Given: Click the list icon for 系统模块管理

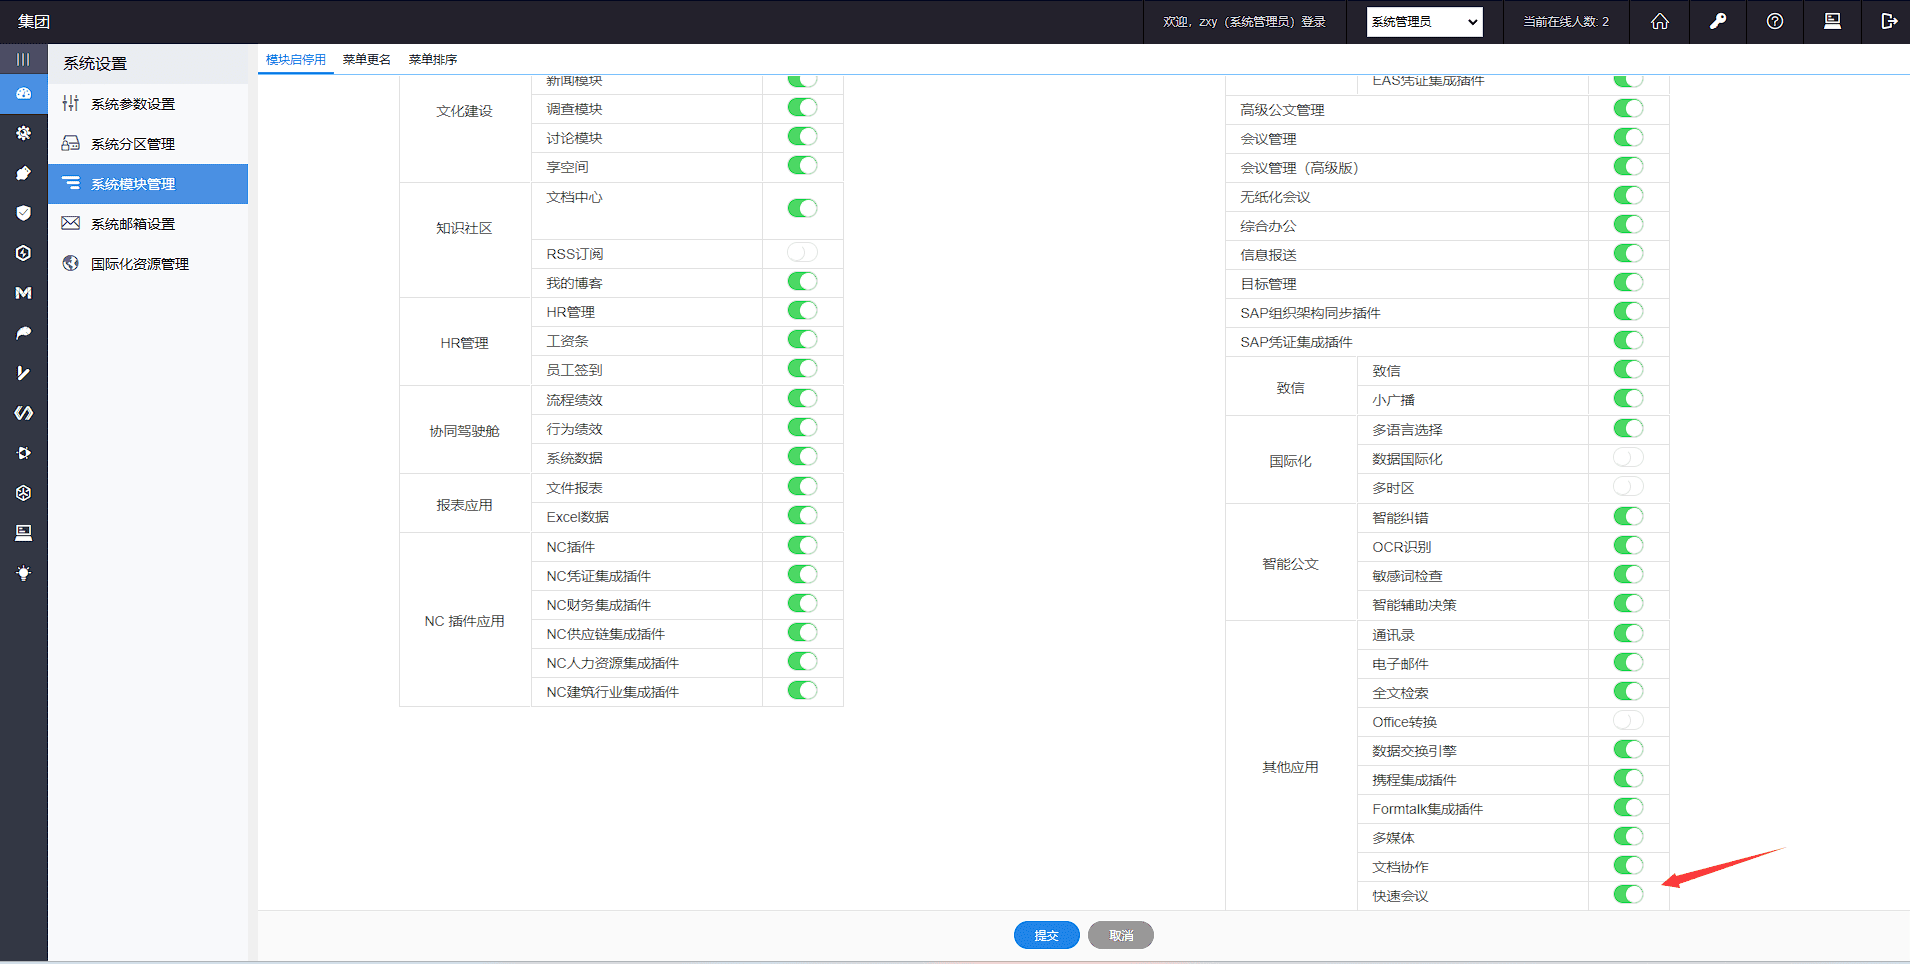Looking at the screenshot, I should 70,183.
